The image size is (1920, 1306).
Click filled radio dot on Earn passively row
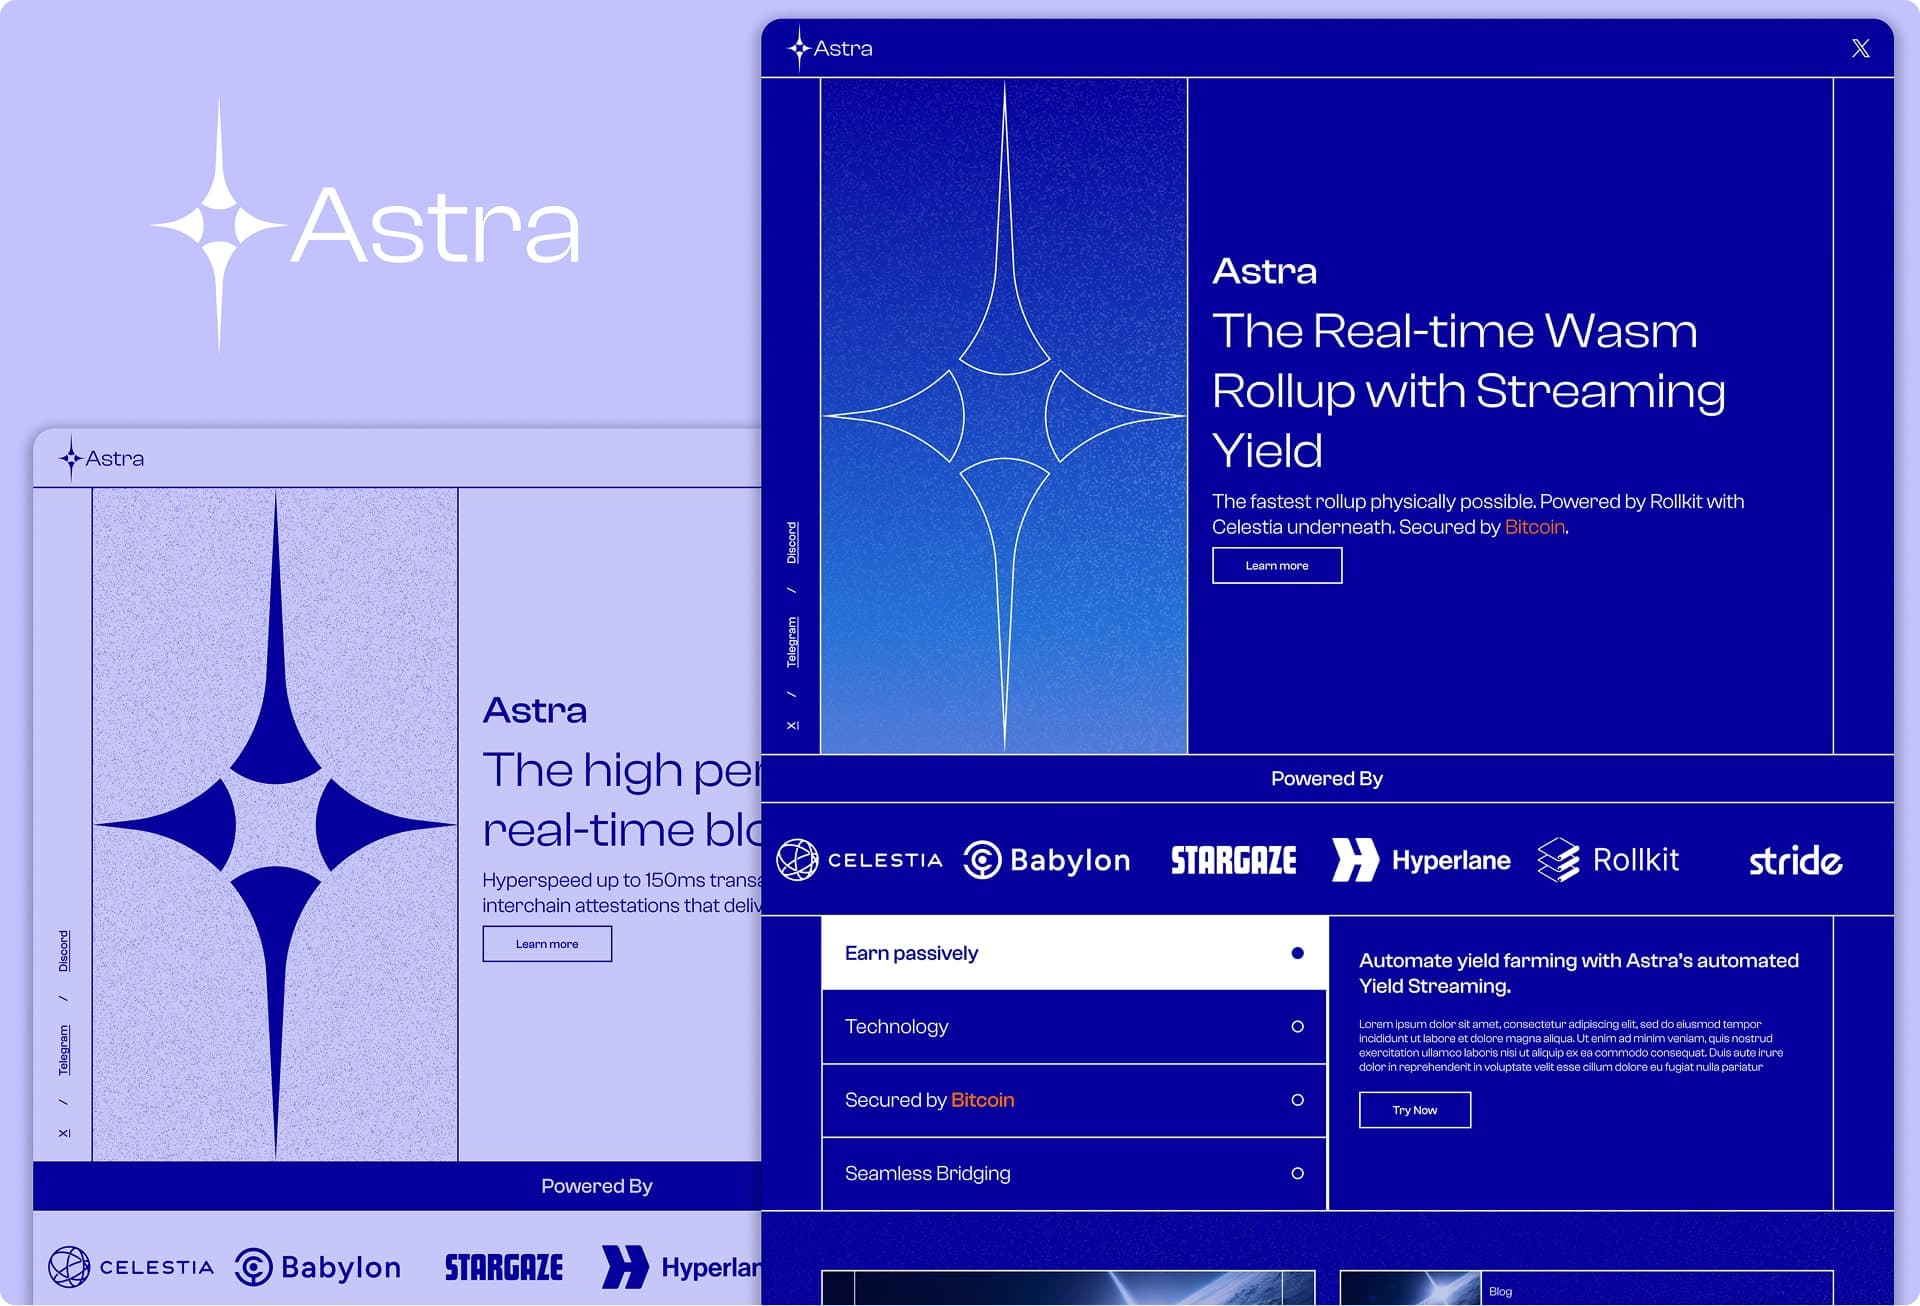[x=1297, y=953]
